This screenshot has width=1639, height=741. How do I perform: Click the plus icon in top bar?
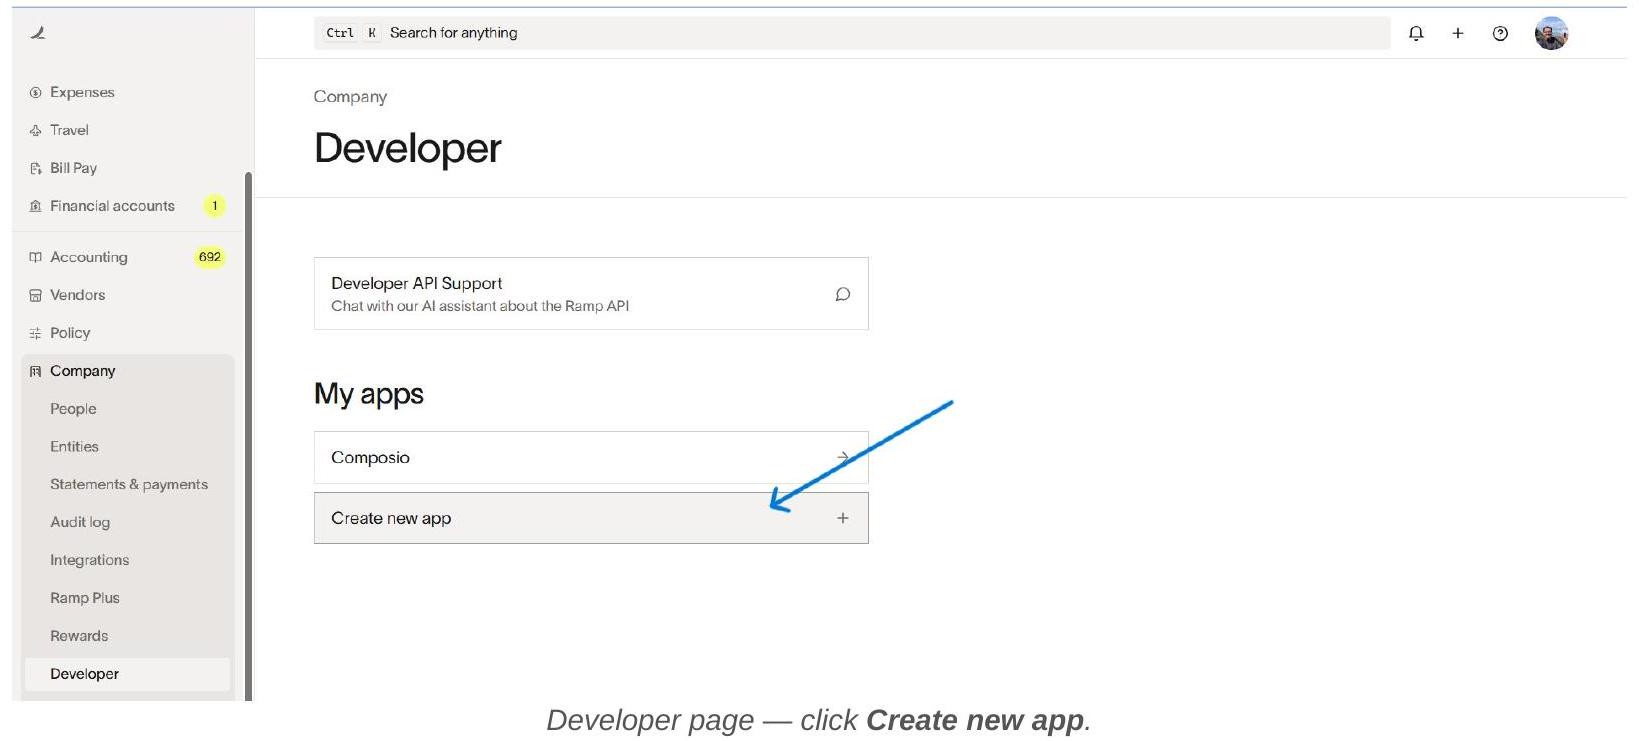[1458, 33]
